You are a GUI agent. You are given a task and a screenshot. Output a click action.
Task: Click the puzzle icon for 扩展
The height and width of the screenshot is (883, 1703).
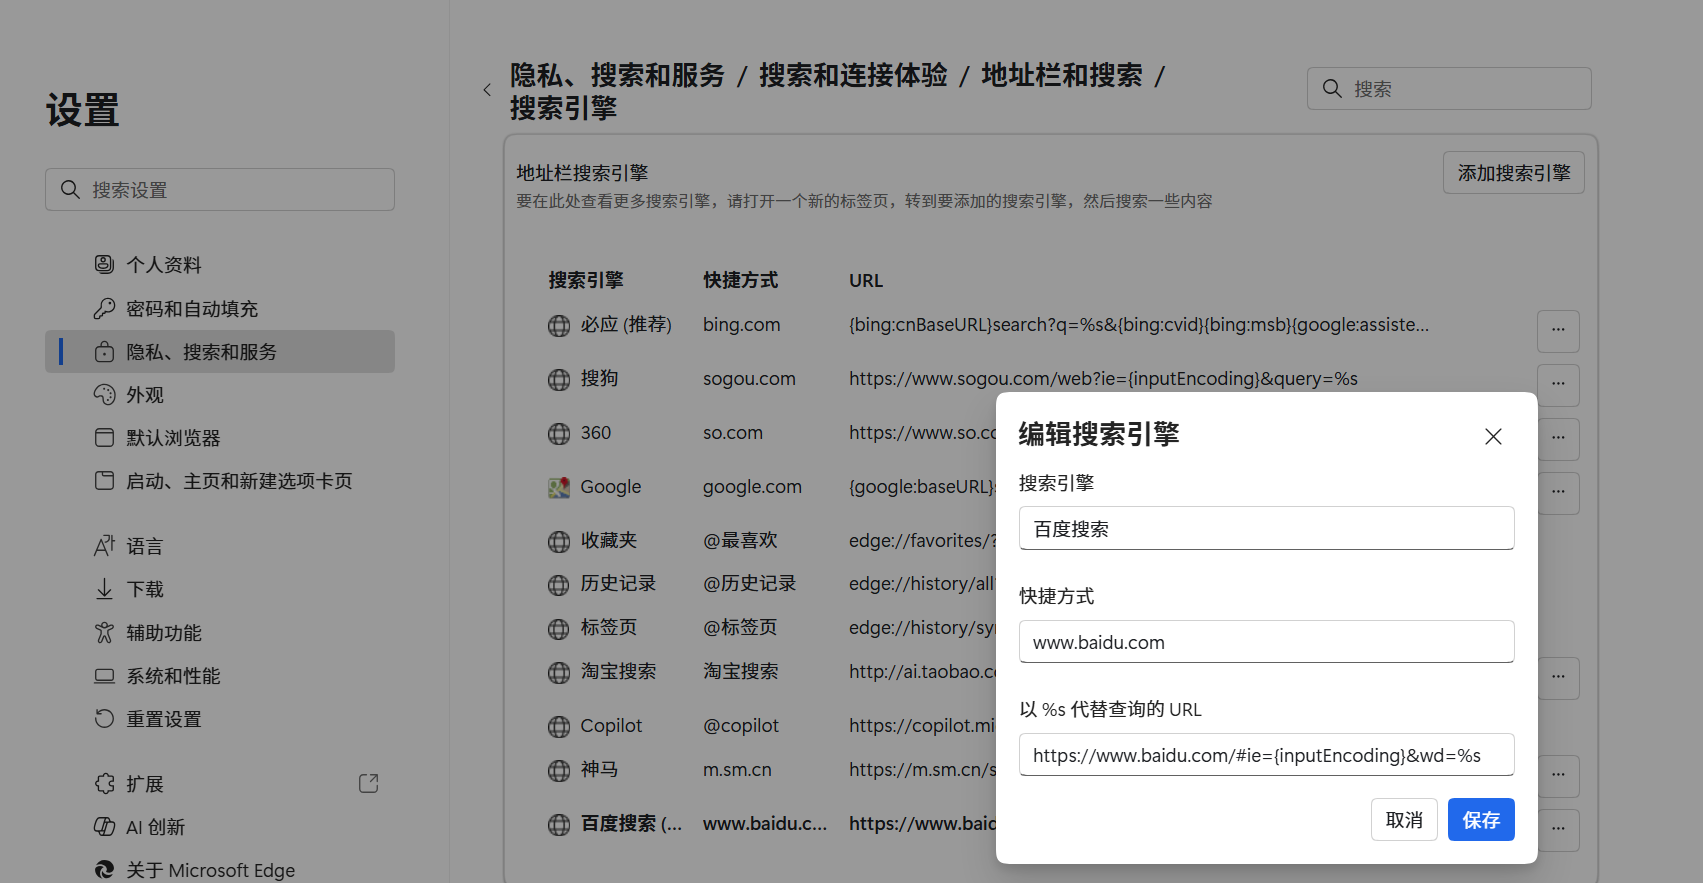(104, 783)
